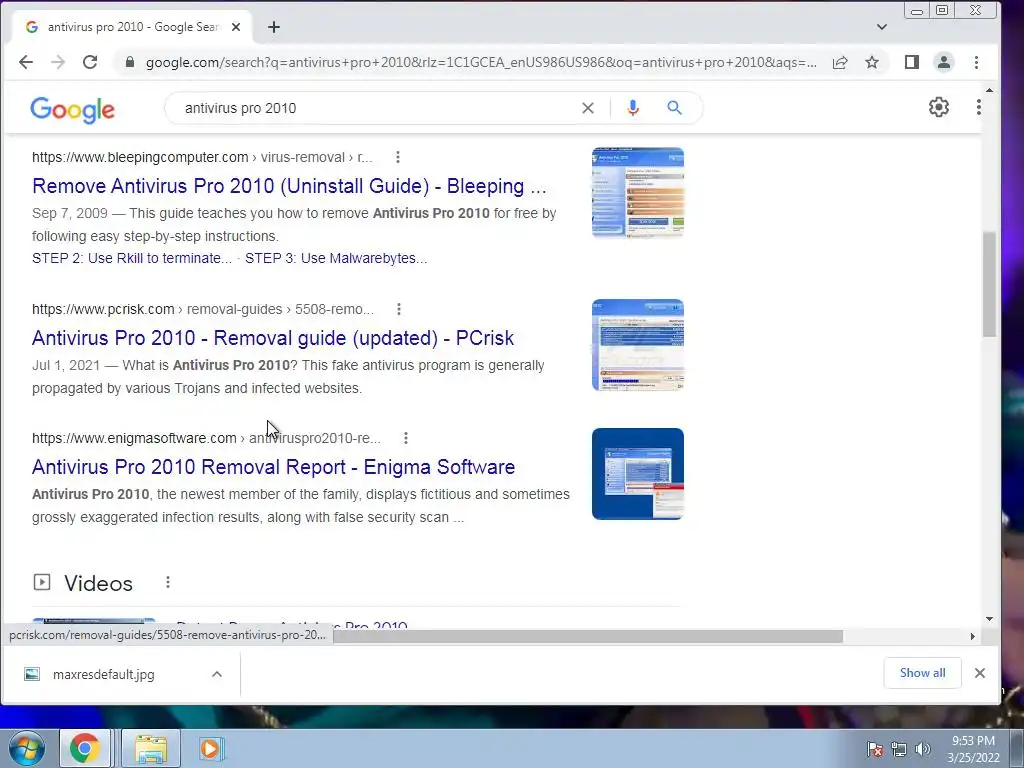Open the Google apps dots menu beside gear
Viewport: 1024px width, 768px height.
(x=978, y=107)
